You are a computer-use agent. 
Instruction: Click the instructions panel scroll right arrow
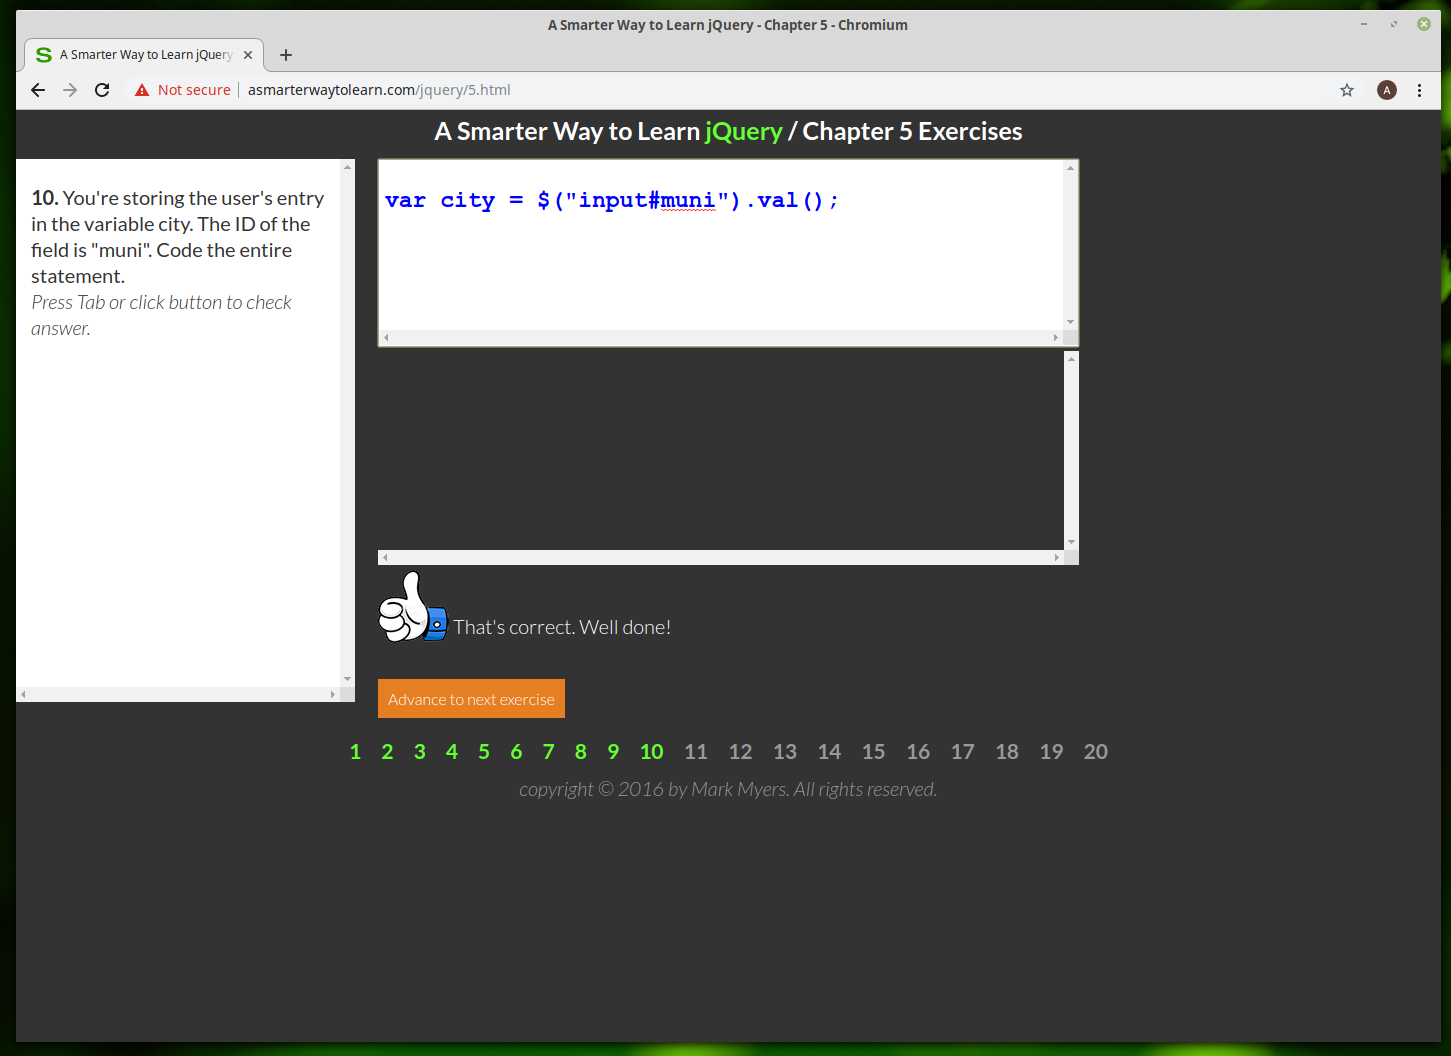[333, 694]
